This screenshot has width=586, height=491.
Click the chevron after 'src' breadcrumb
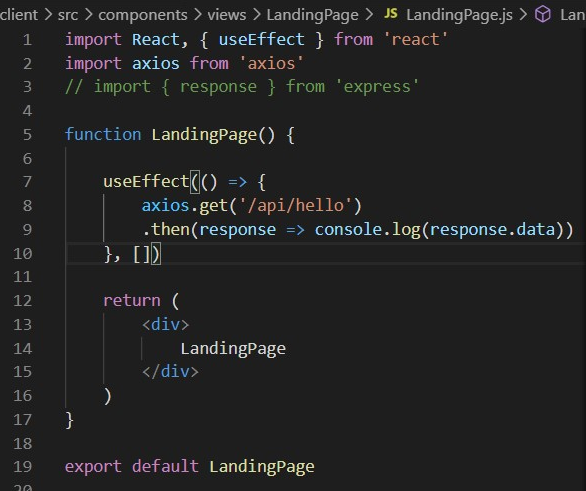[88, 15]
